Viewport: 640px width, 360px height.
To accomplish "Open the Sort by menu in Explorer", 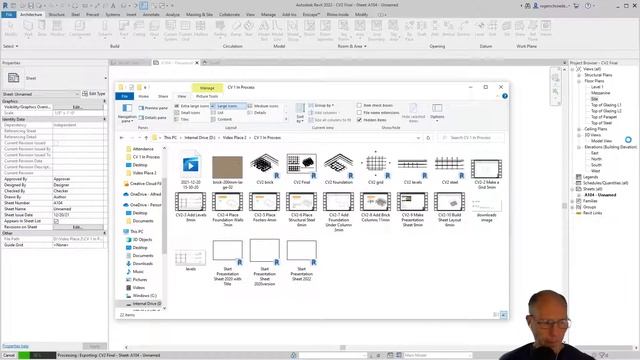I will (300, 113).
